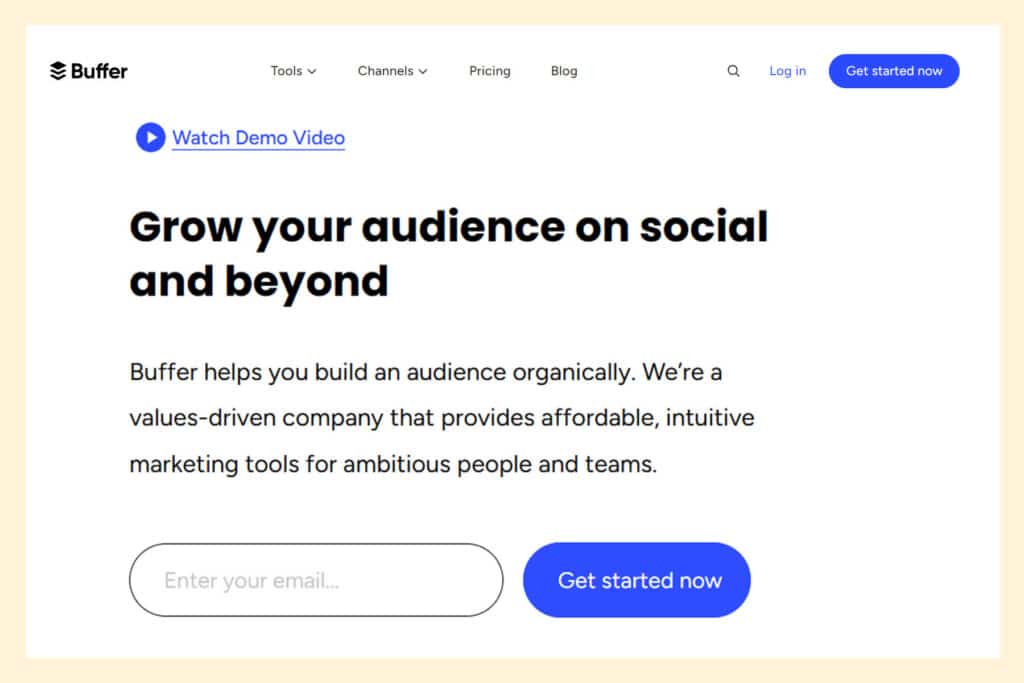Expand the chevron arrow beside Tools
The image size is (1024, 683).
pos(312,71)
